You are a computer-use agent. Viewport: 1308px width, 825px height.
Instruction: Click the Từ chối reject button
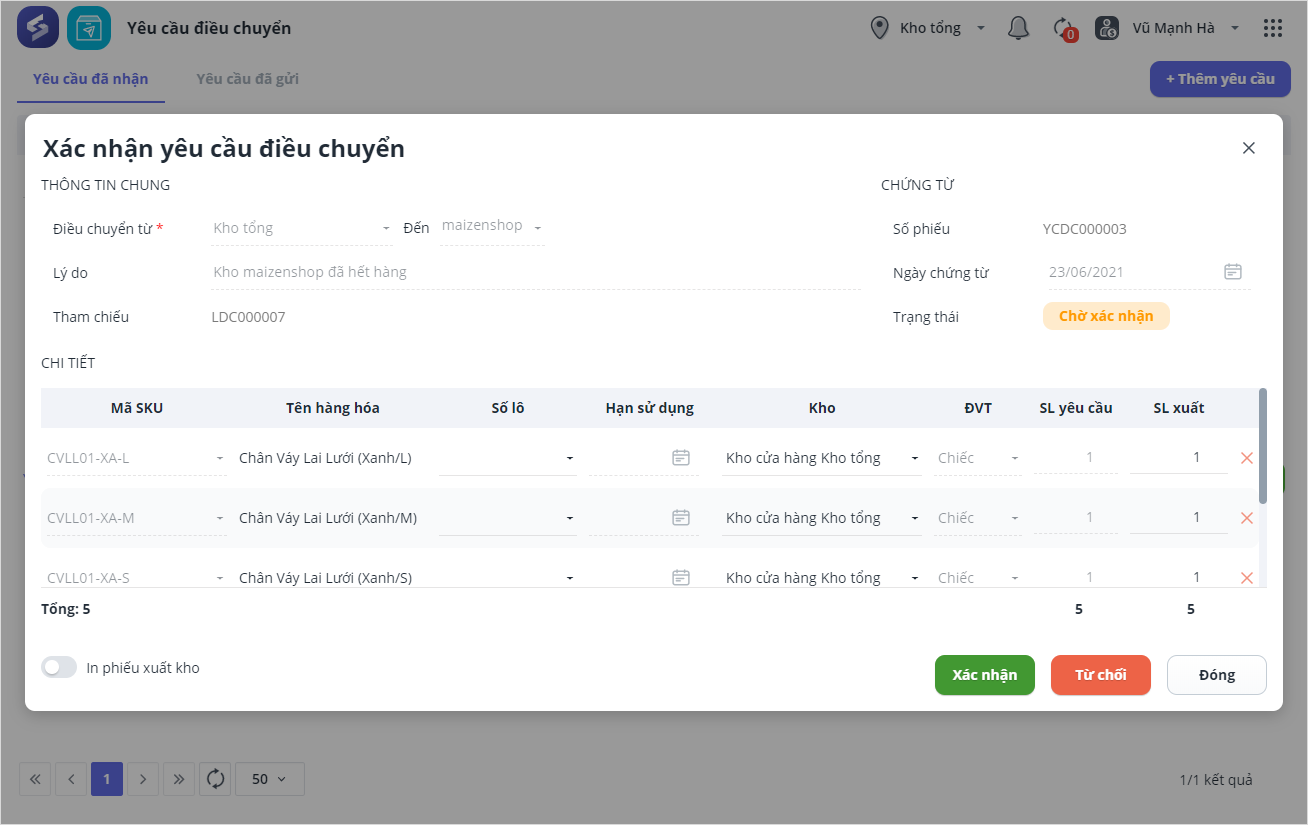1100,675
